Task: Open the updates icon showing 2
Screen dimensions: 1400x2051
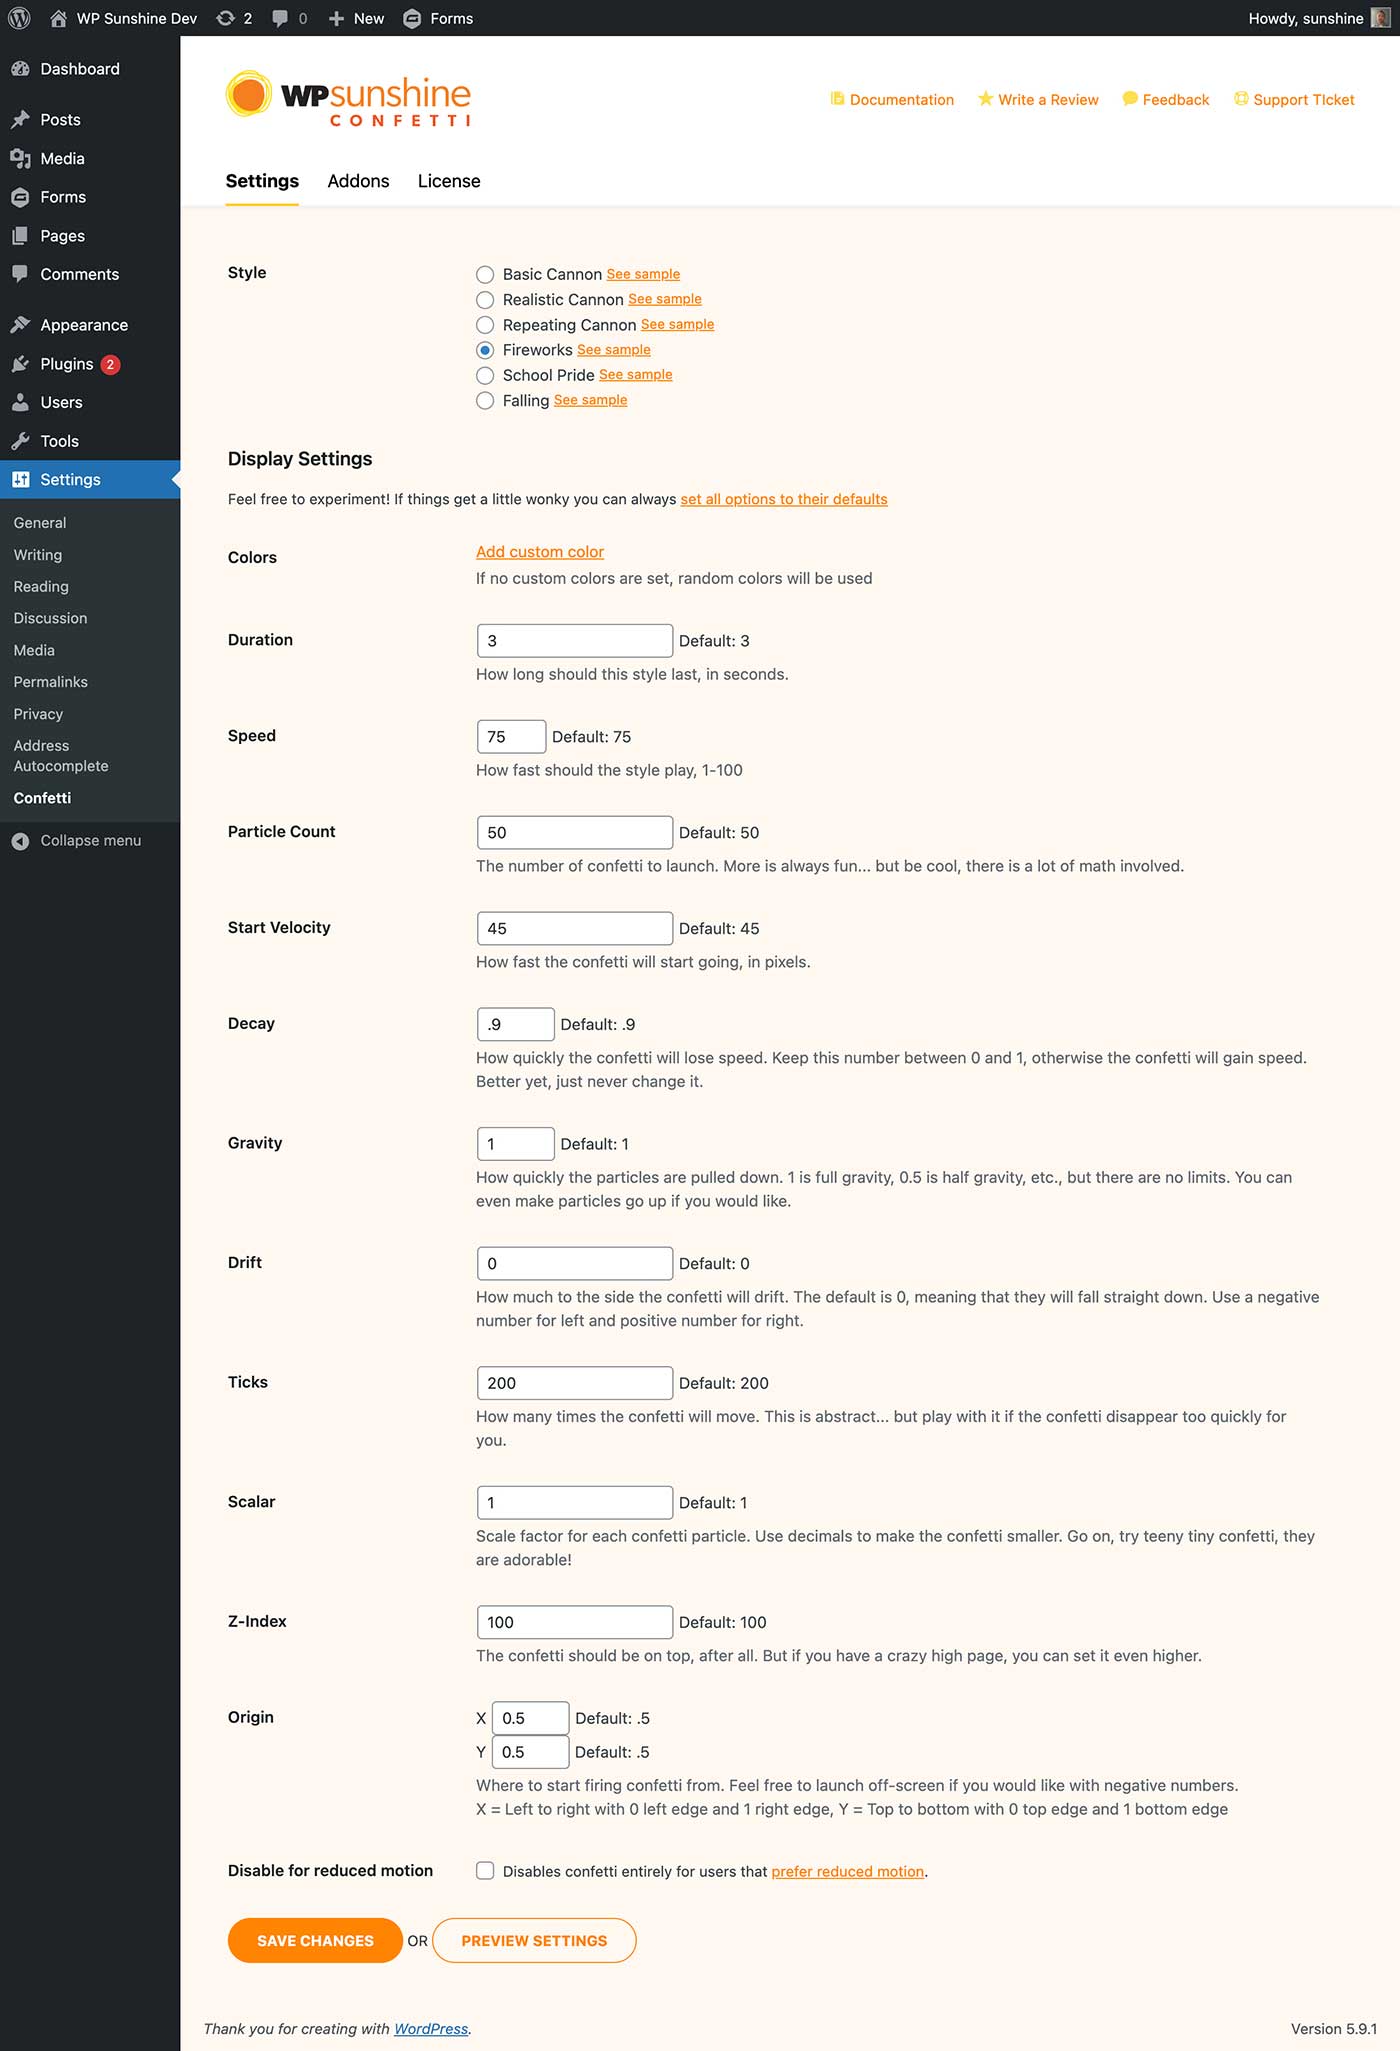Action: click(x=226, y=18)
